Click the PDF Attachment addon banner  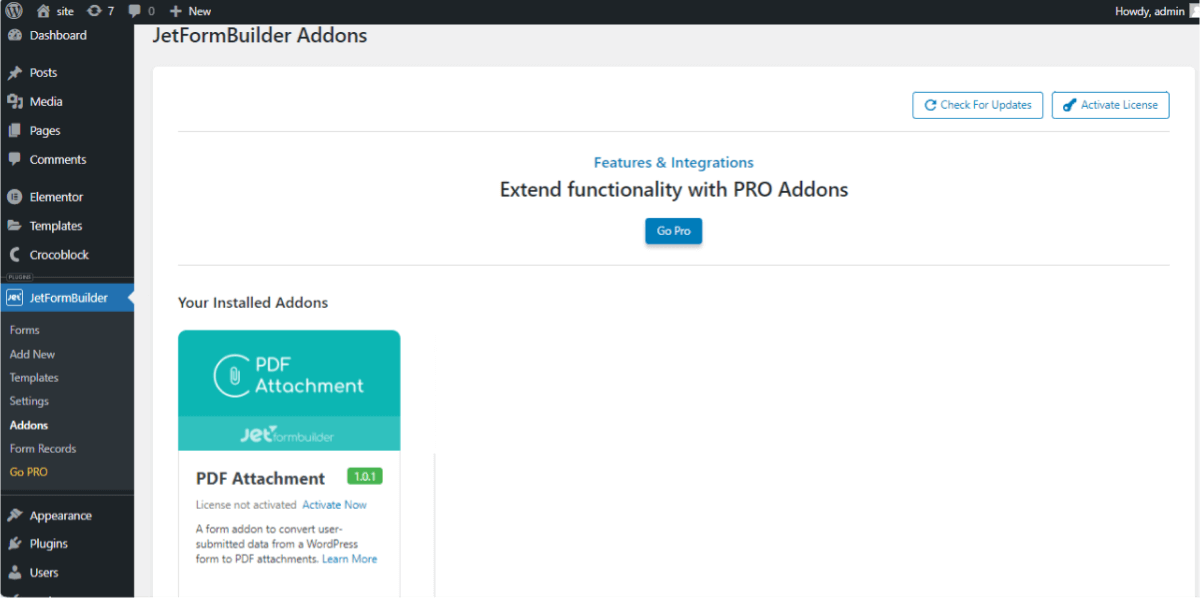pos(289,390)
